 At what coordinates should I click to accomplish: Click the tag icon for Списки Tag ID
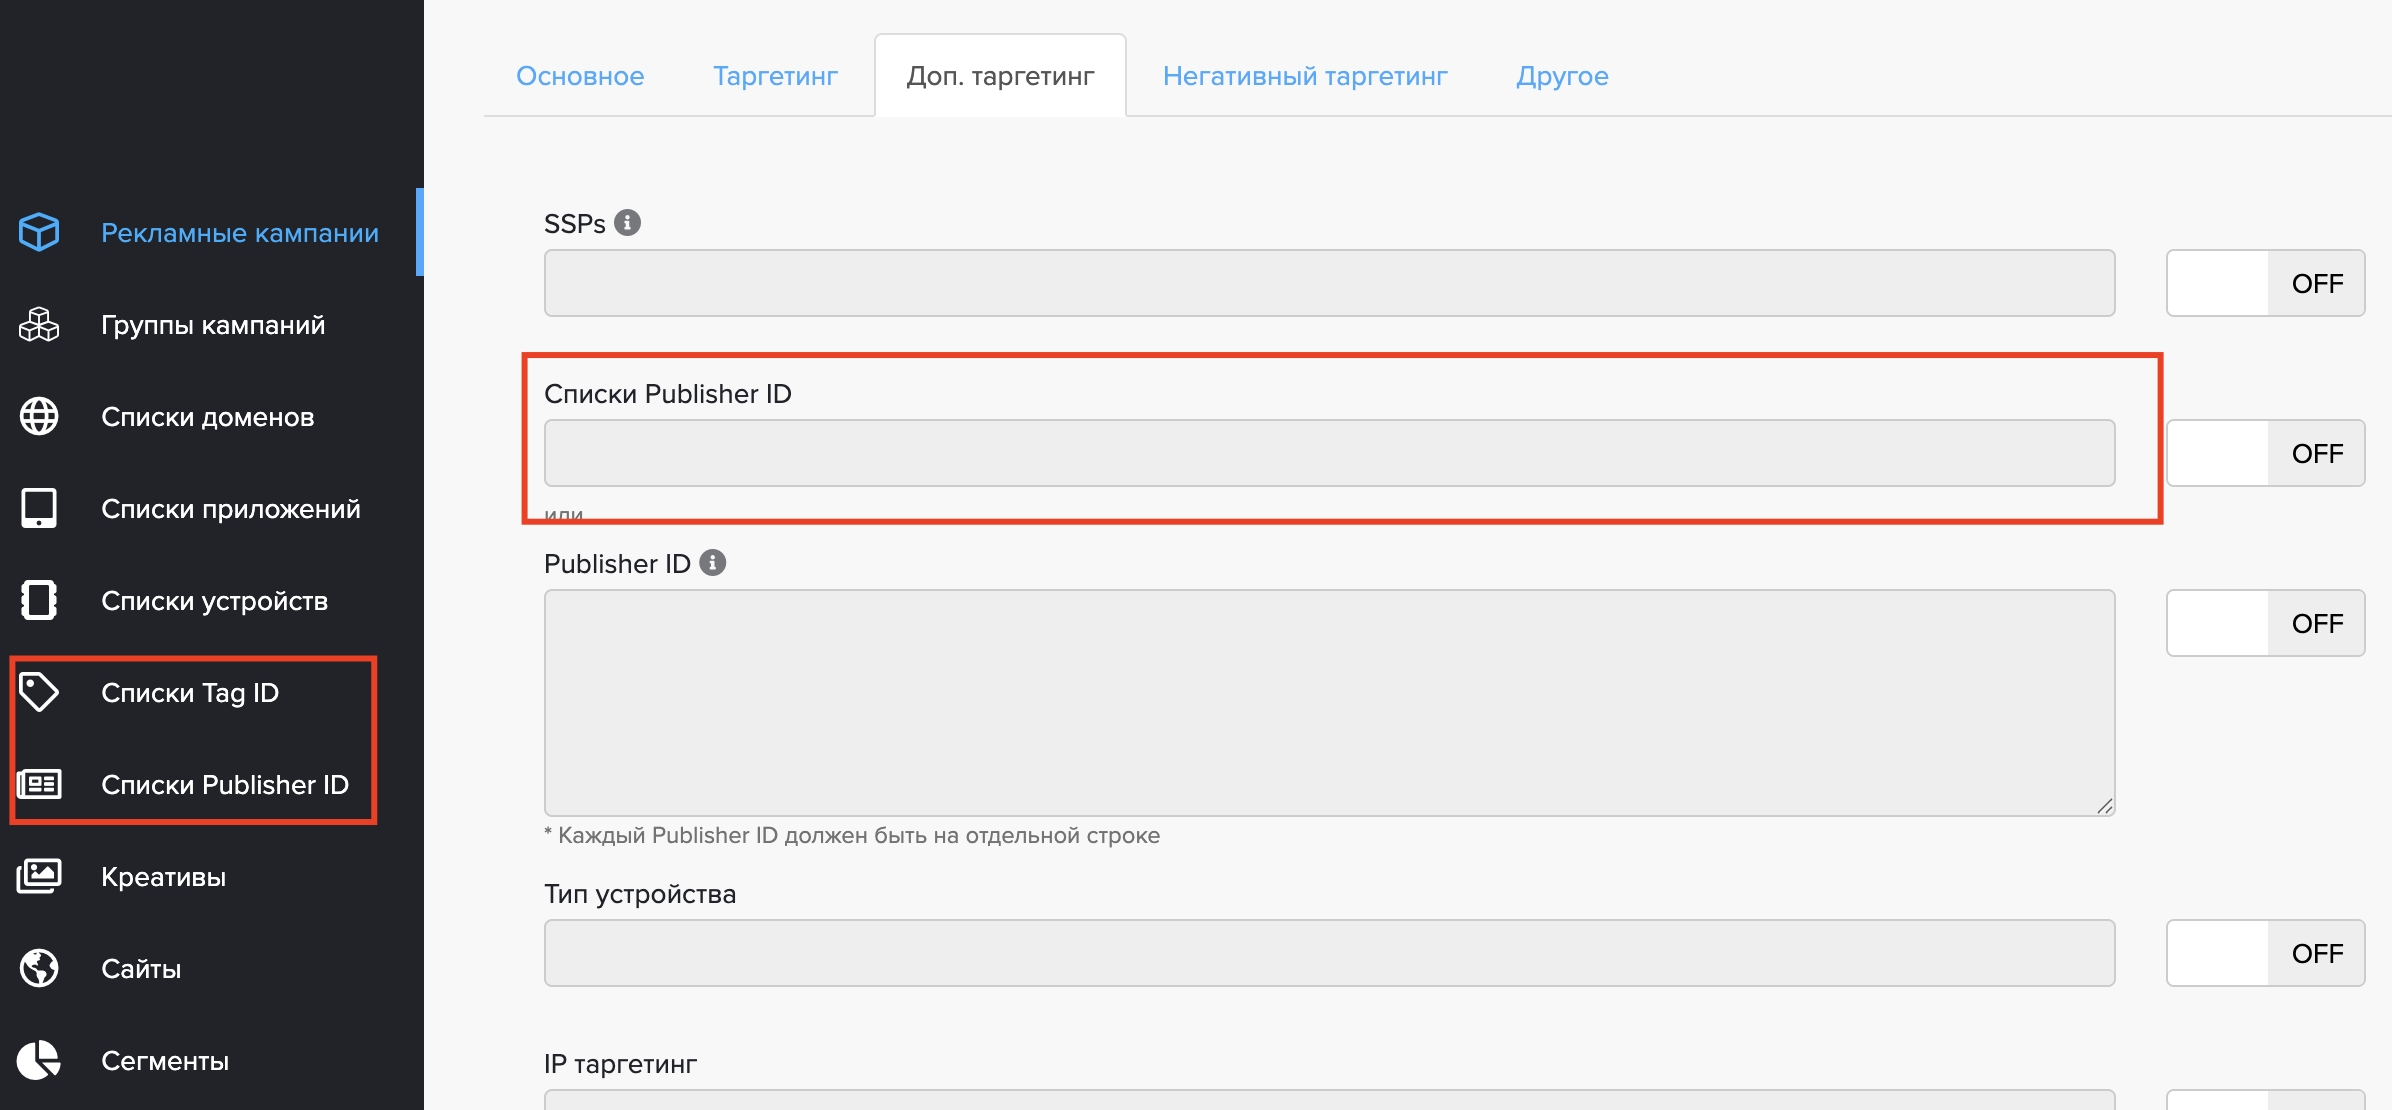(39, 692)
